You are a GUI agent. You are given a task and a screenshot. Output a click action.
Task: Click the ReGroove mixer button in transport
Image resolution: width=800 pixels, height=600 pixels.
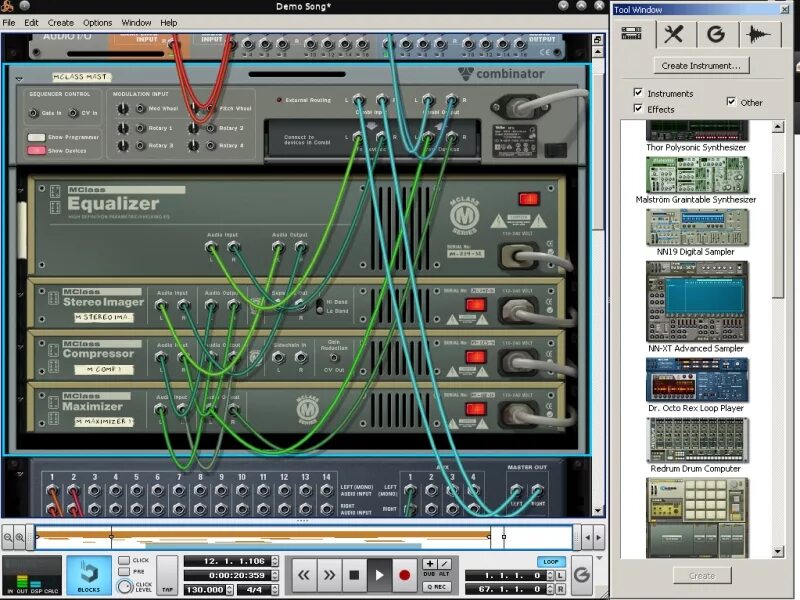tap(582, 575)
